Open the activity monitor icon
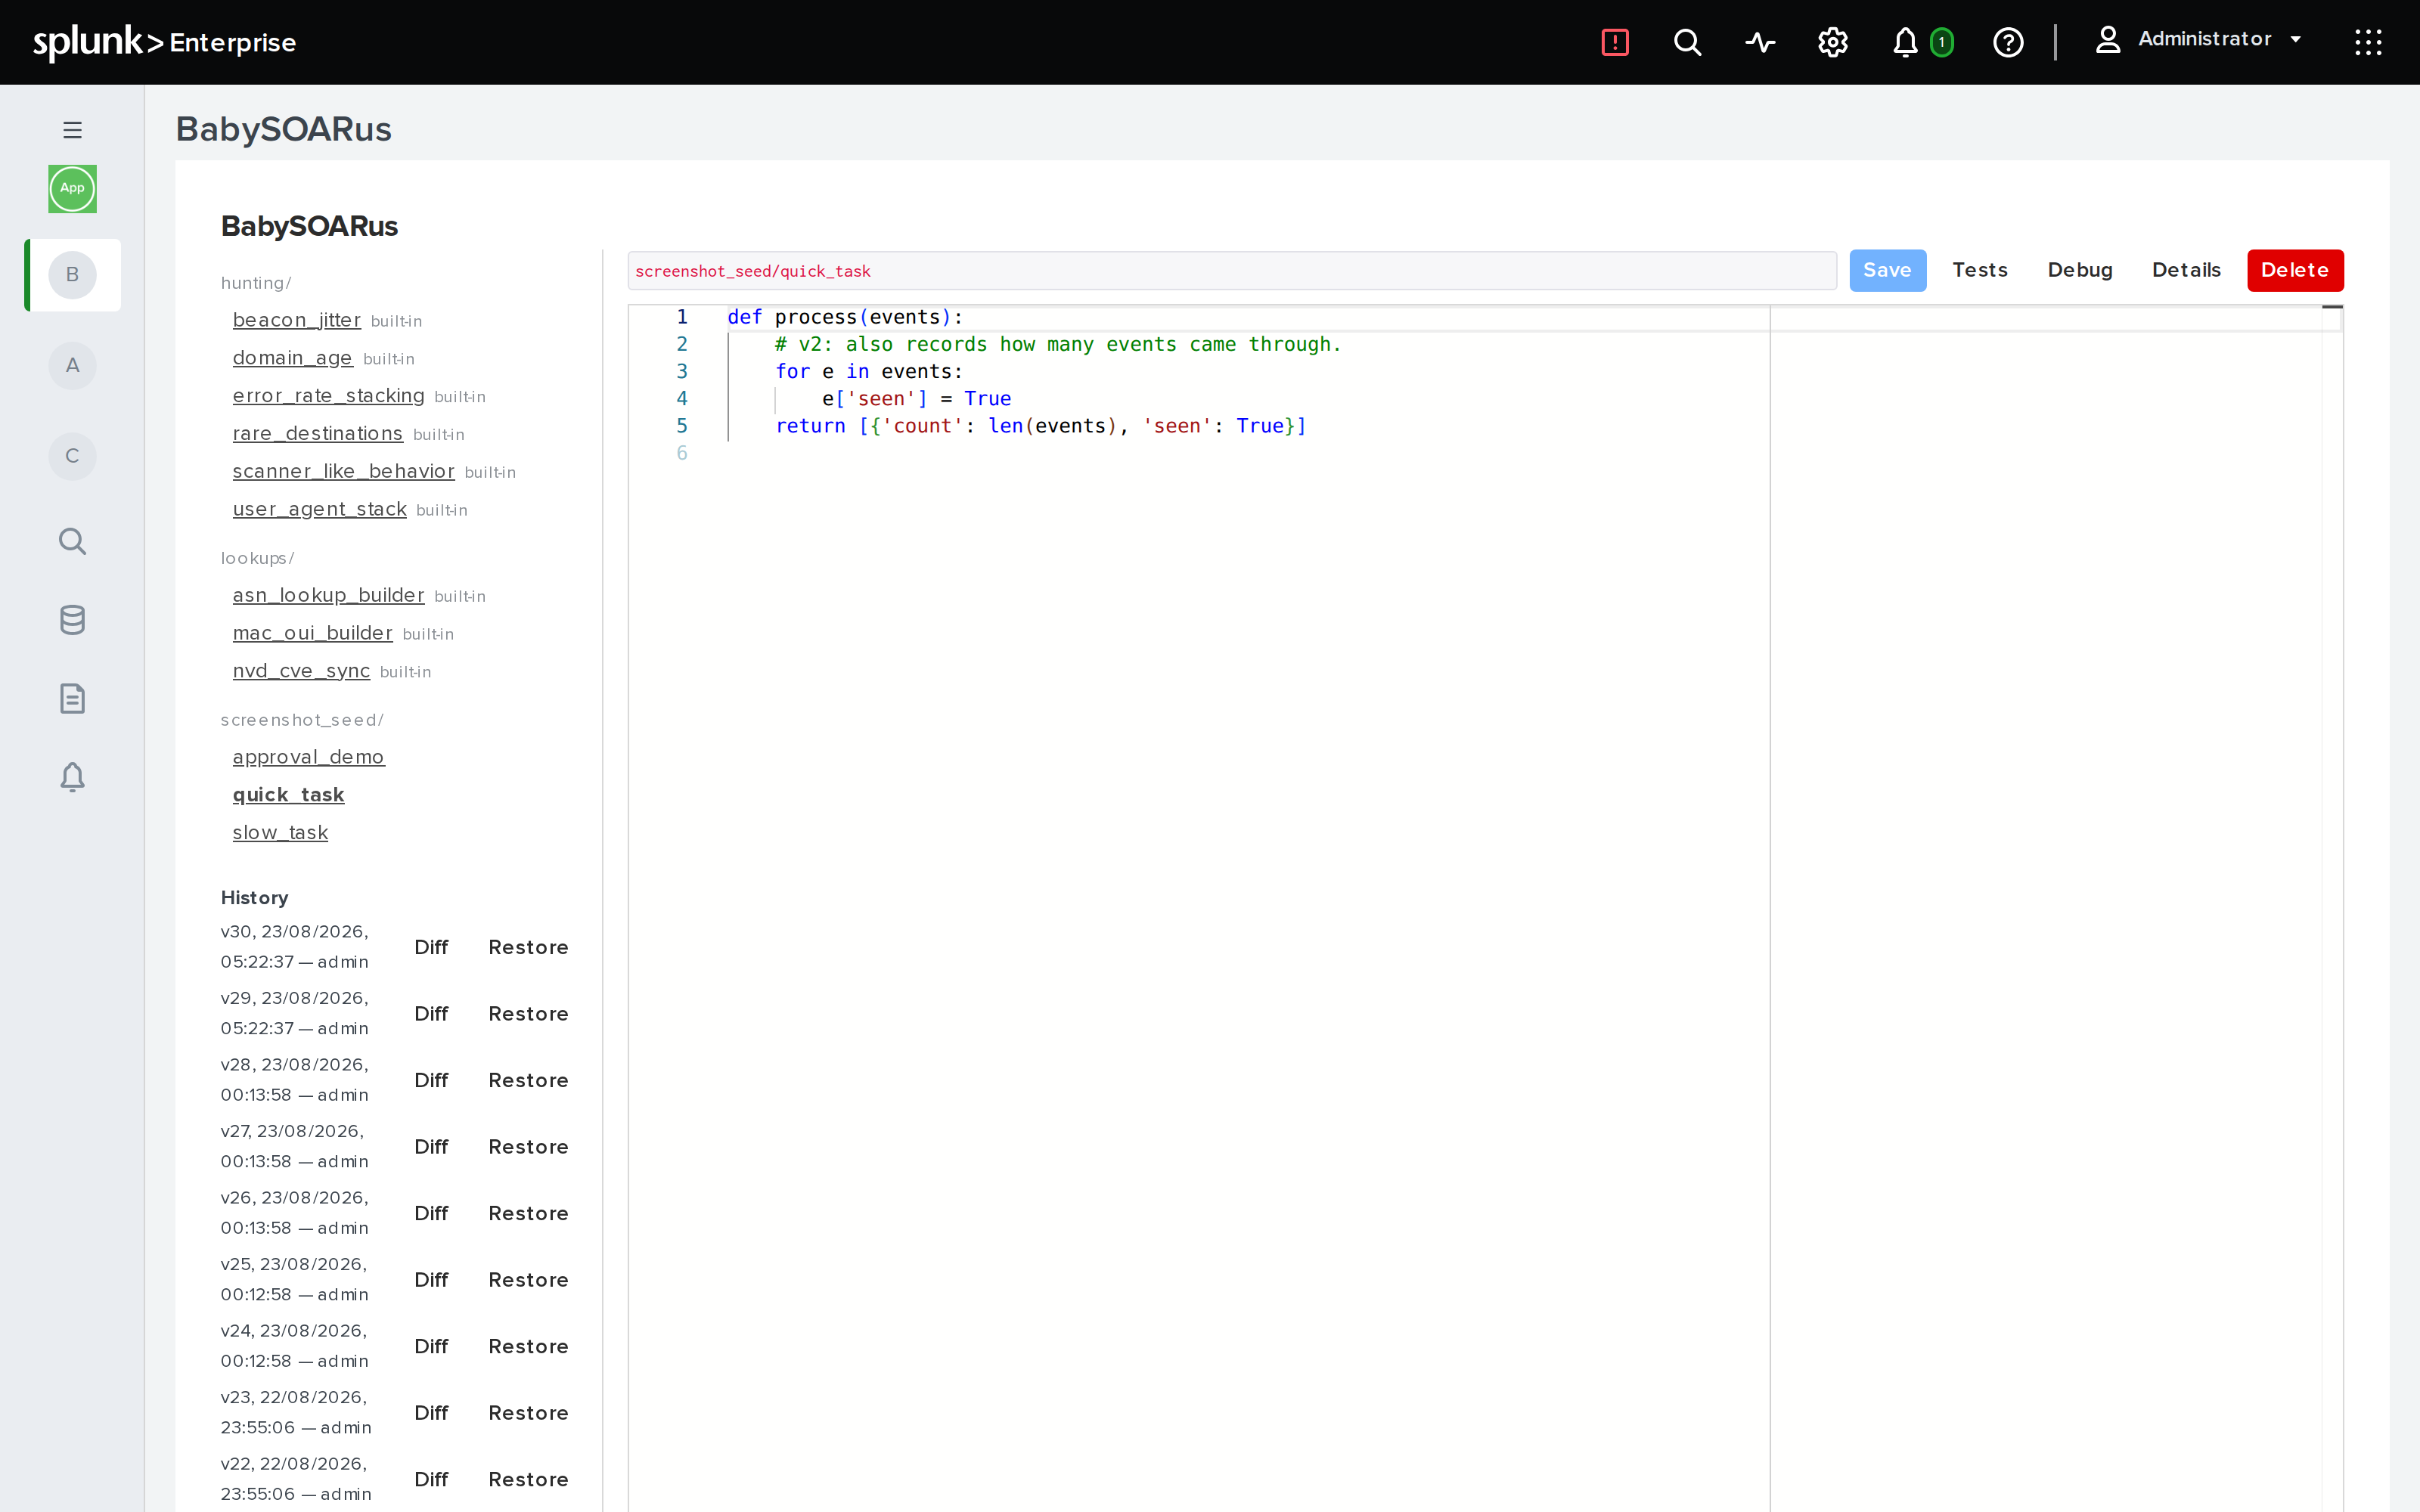 tap(1760, 42)
